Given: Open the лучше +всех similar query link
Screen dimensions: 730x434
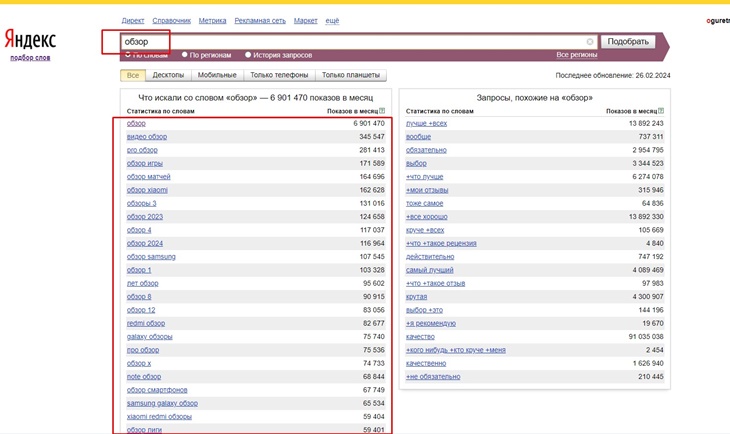Looking at the screenshot, I should pos(426,123).
